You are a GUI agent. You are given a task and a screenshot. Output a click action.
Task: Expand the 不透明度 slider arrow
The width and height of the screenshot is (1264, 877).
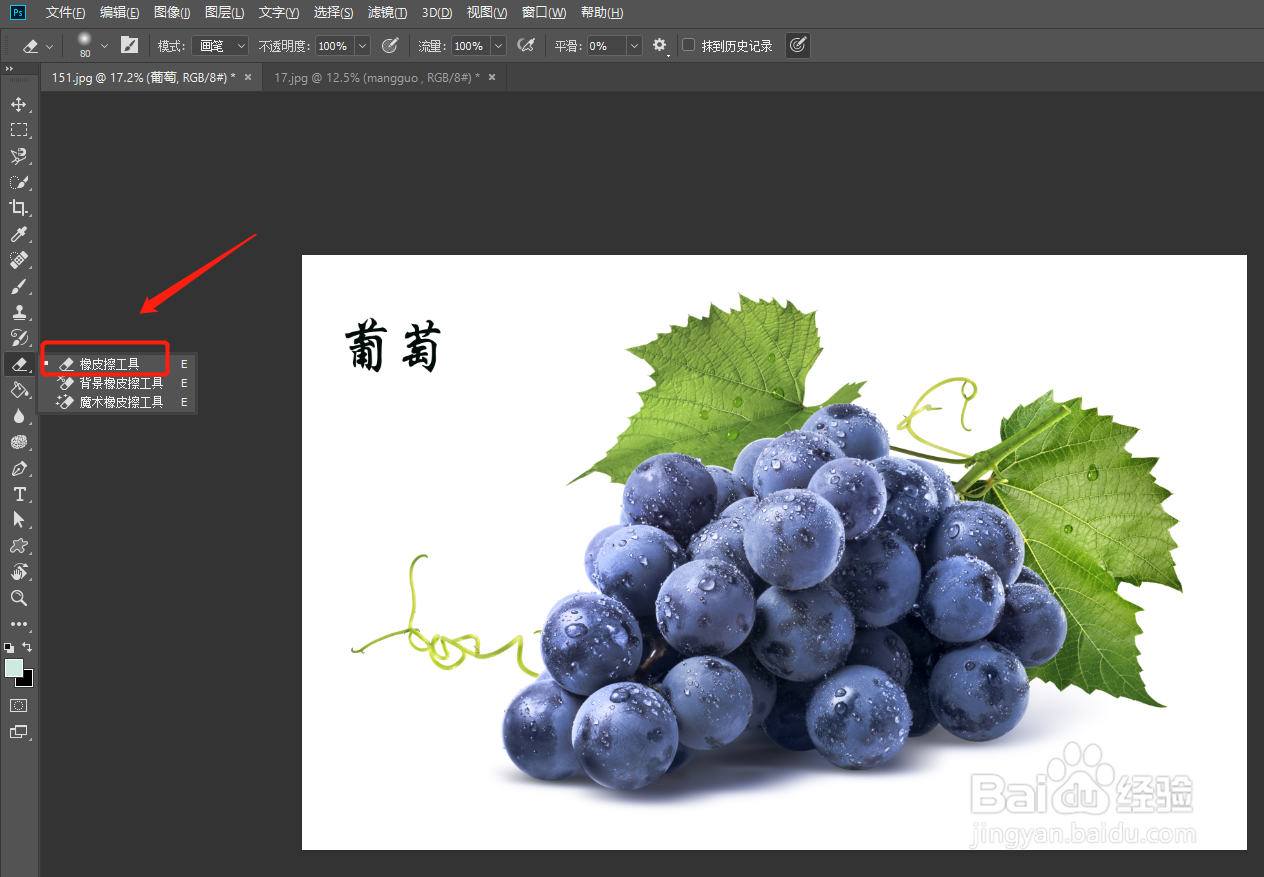coord(362,46)
